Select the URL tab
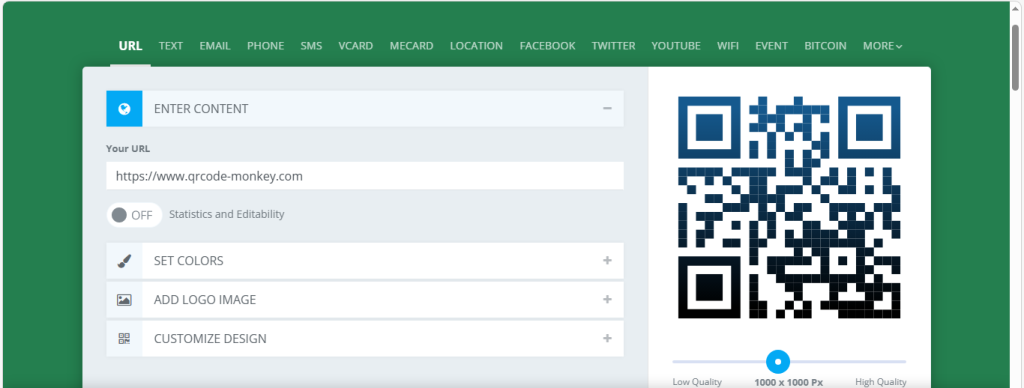 tap(131, 46)
